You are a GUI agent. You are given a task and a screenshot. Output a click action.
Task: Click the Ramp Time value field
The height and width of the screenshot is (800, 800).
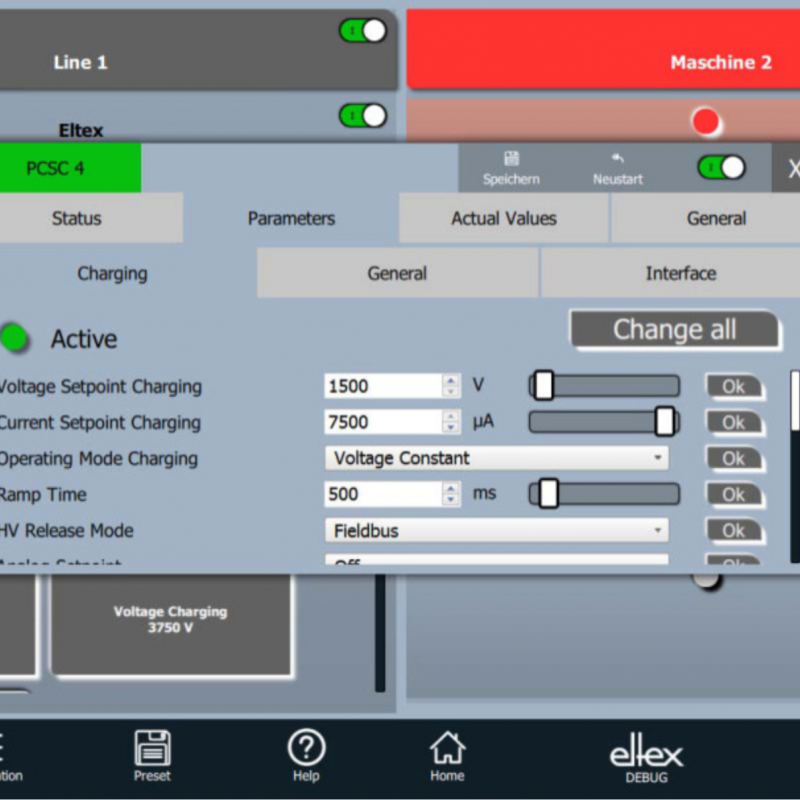383,494
